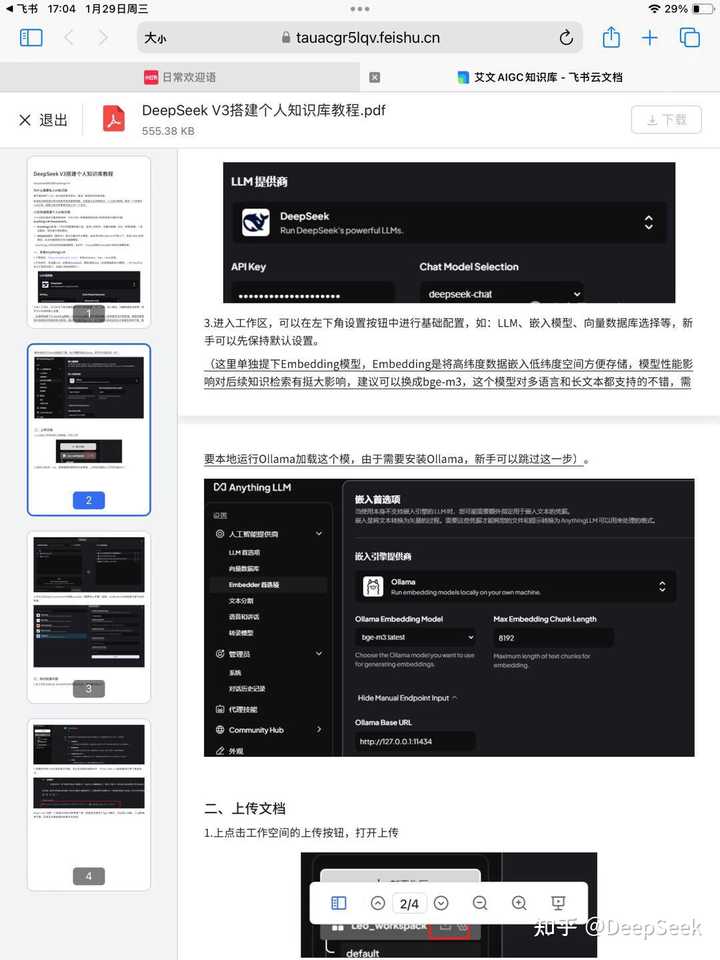Image resolution: width=720 pixels, height=960 pixels.
Task: Tap the 飞书 back-to-app indicator
Action: pyautogui.click(x=21, y=9)
